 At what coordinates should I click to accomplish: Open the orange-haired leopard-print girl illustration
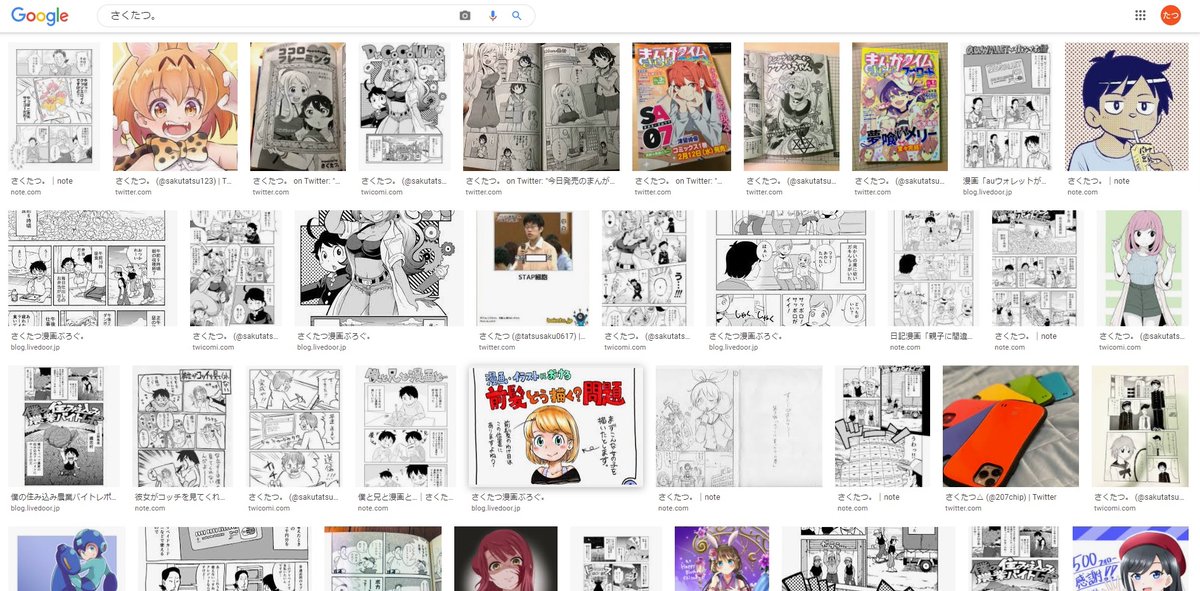pyautogui.click(x=175, y=107)
